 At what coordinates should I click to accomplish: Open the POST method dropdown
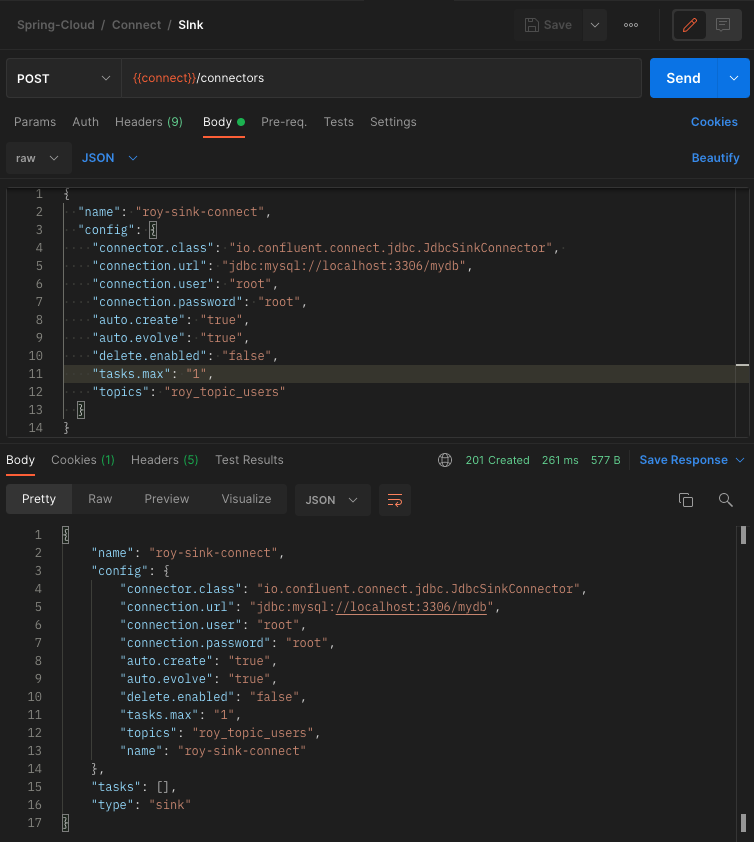[63, 78]
